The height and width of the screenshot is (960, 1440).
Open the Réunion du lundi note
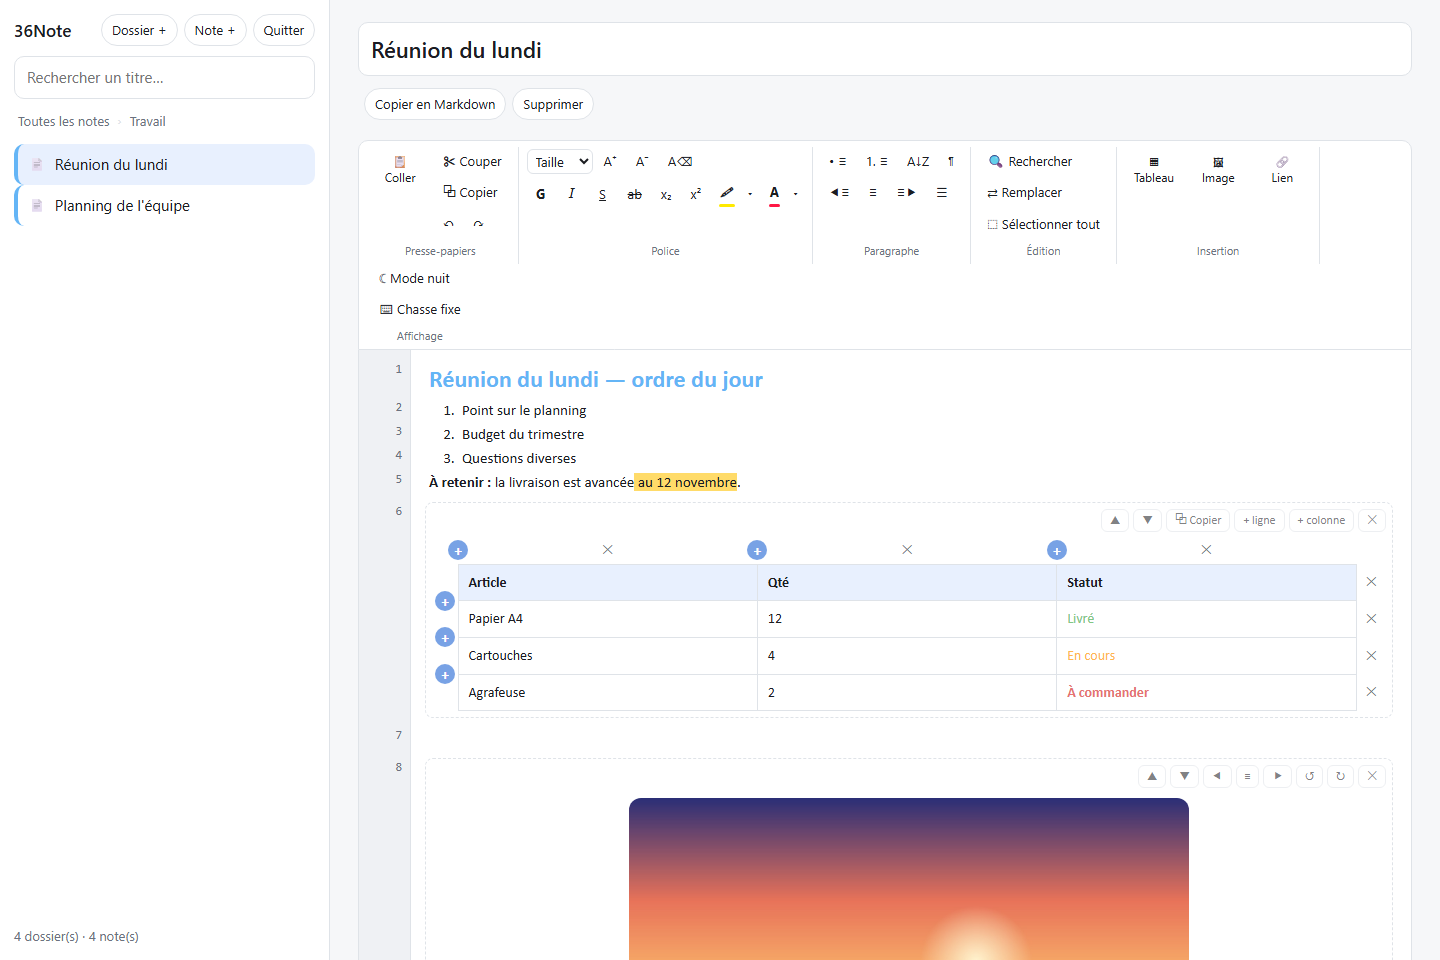[165, 164]
